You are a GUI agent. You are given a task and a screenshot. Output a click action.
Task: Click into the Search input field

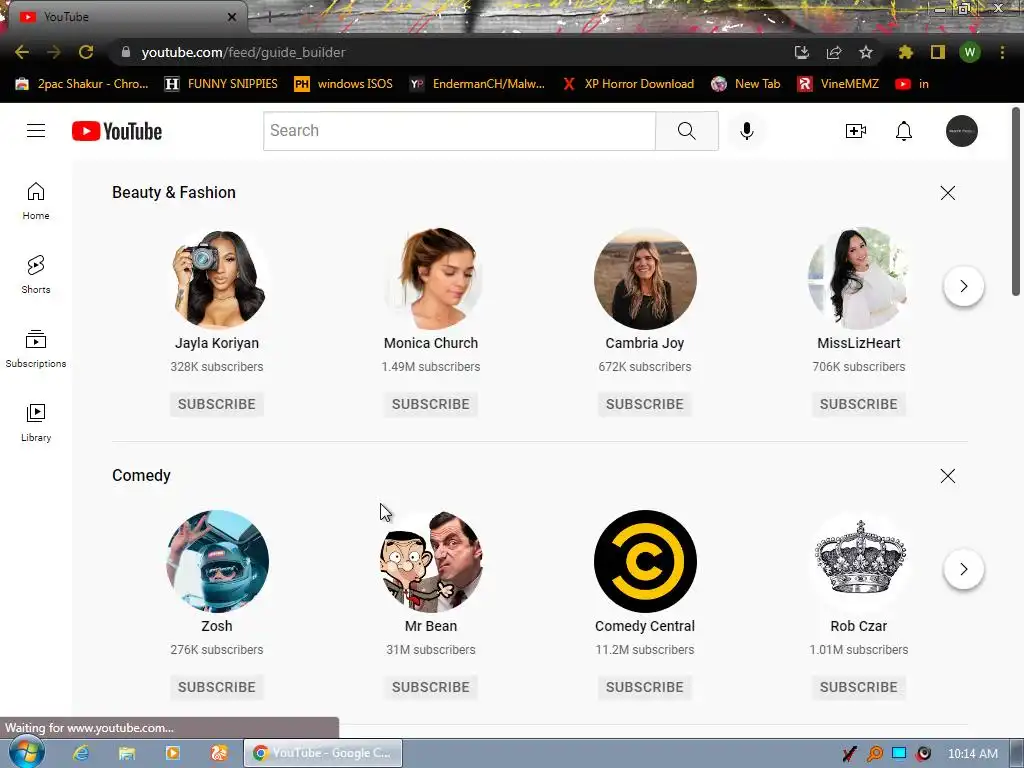[459, 131]
